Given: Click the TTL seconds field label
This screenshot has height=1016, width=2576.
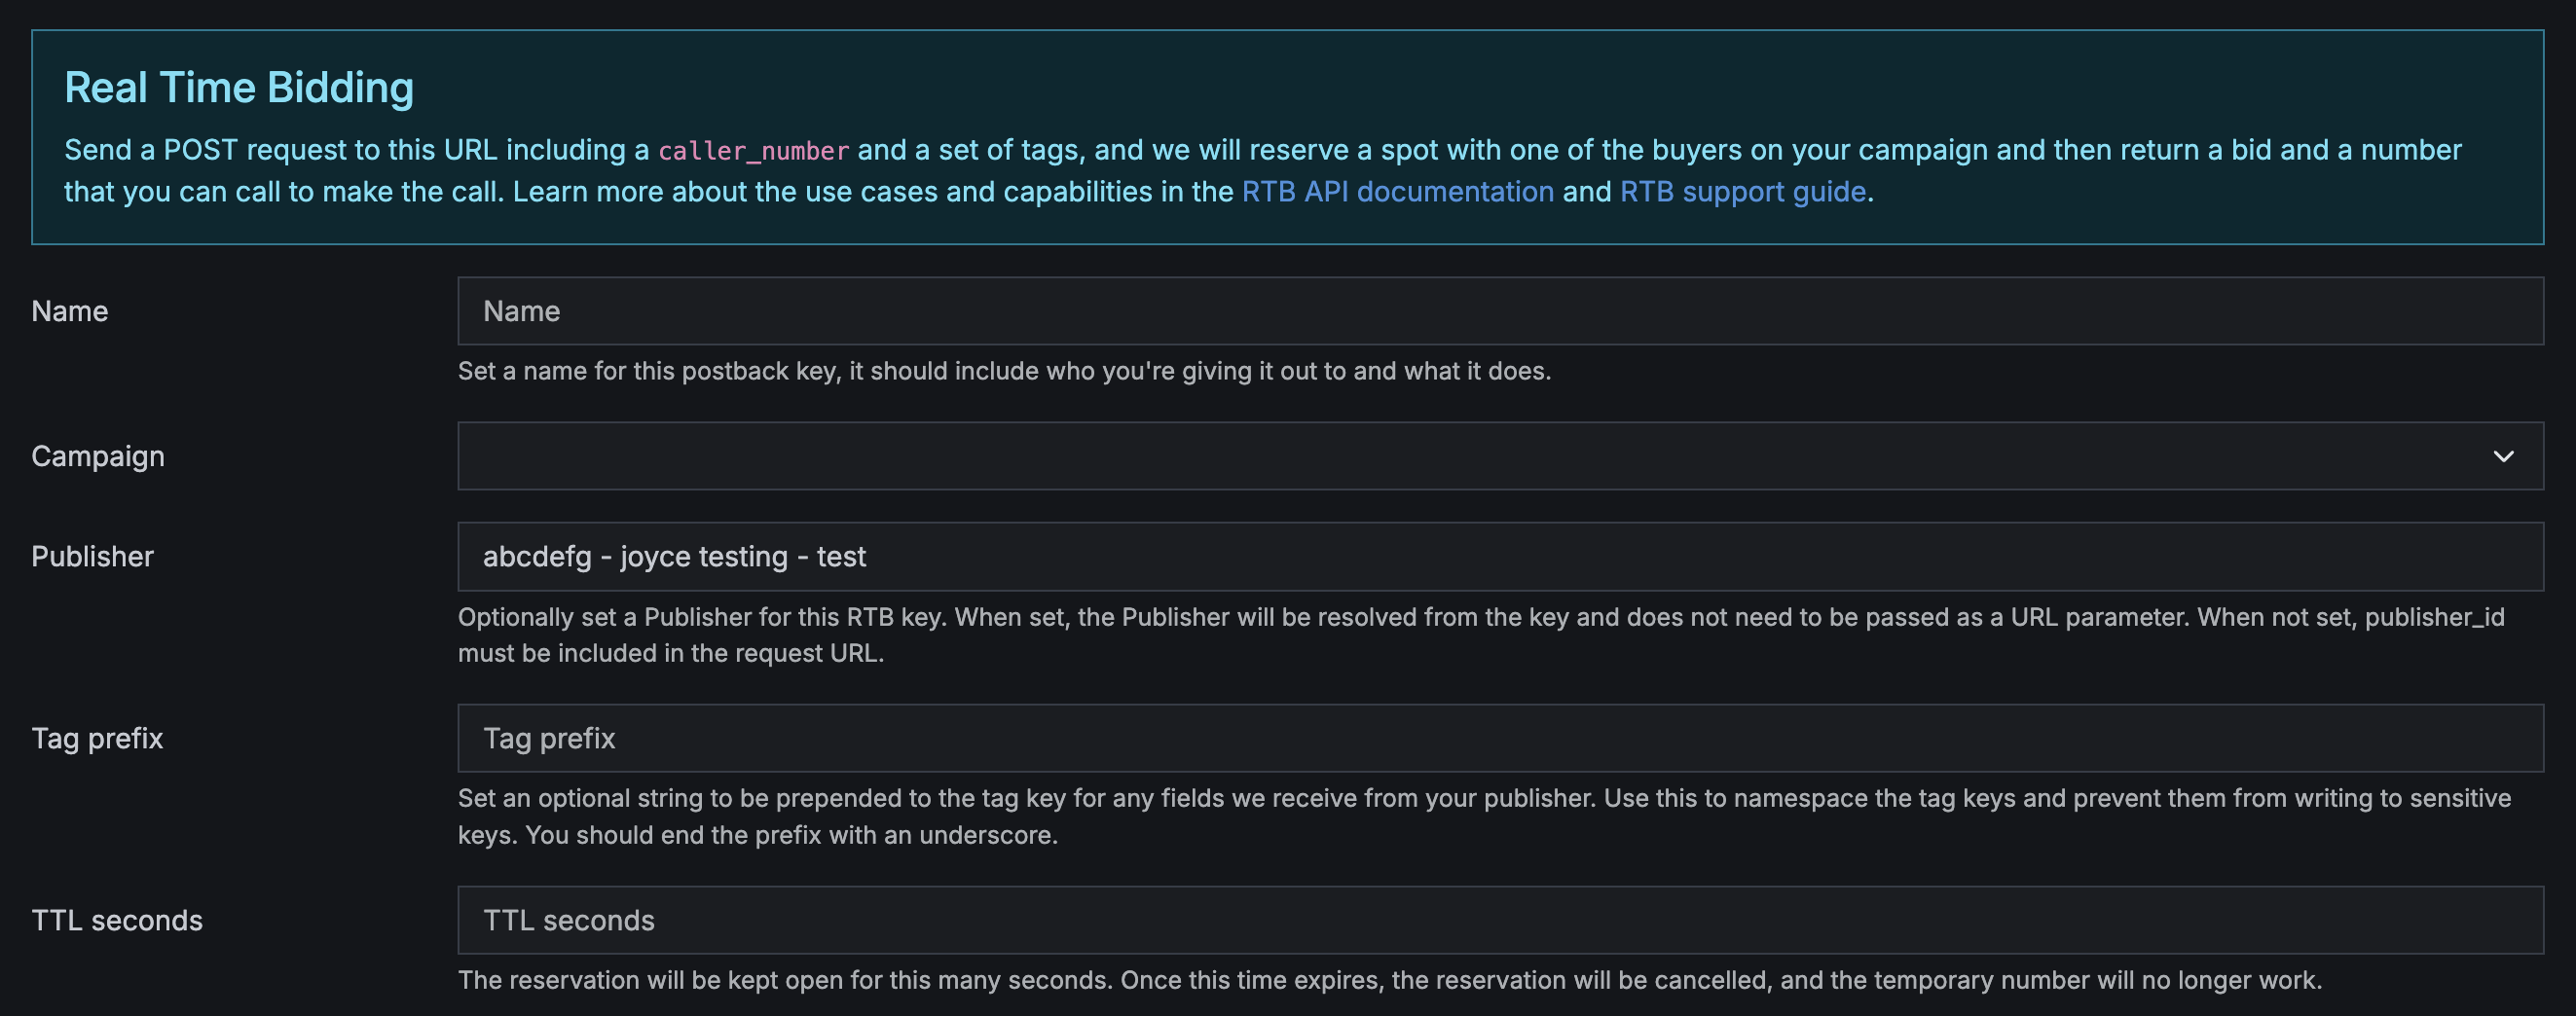Looking at the screenshot, I should (x=117, y=920).
